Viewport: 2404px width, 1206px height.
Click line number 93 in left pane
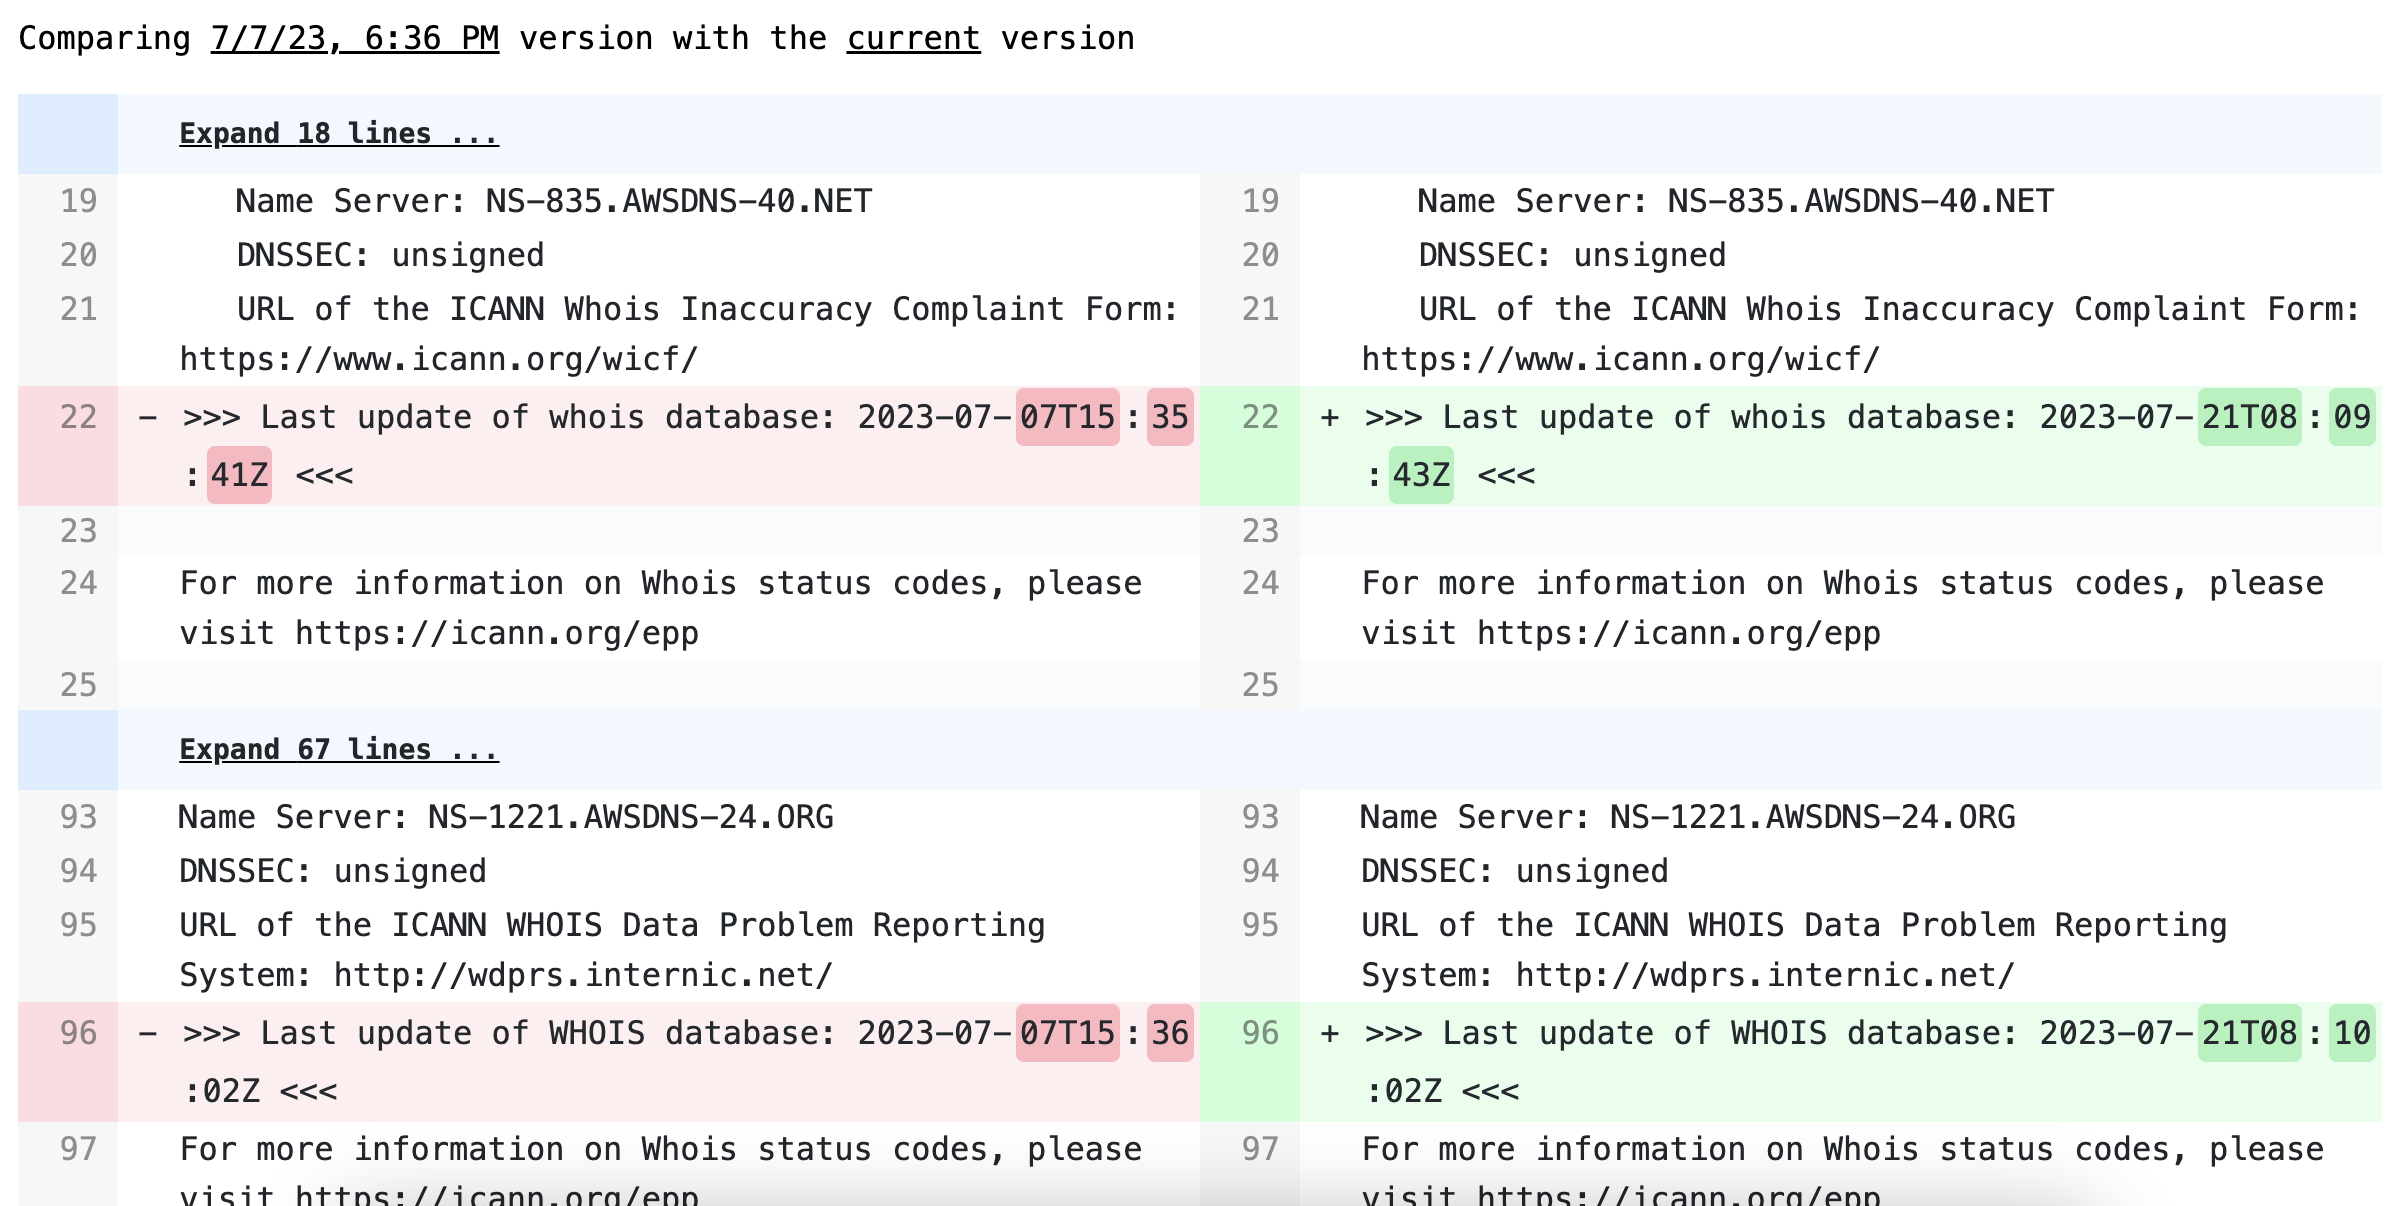click(76, 817)
